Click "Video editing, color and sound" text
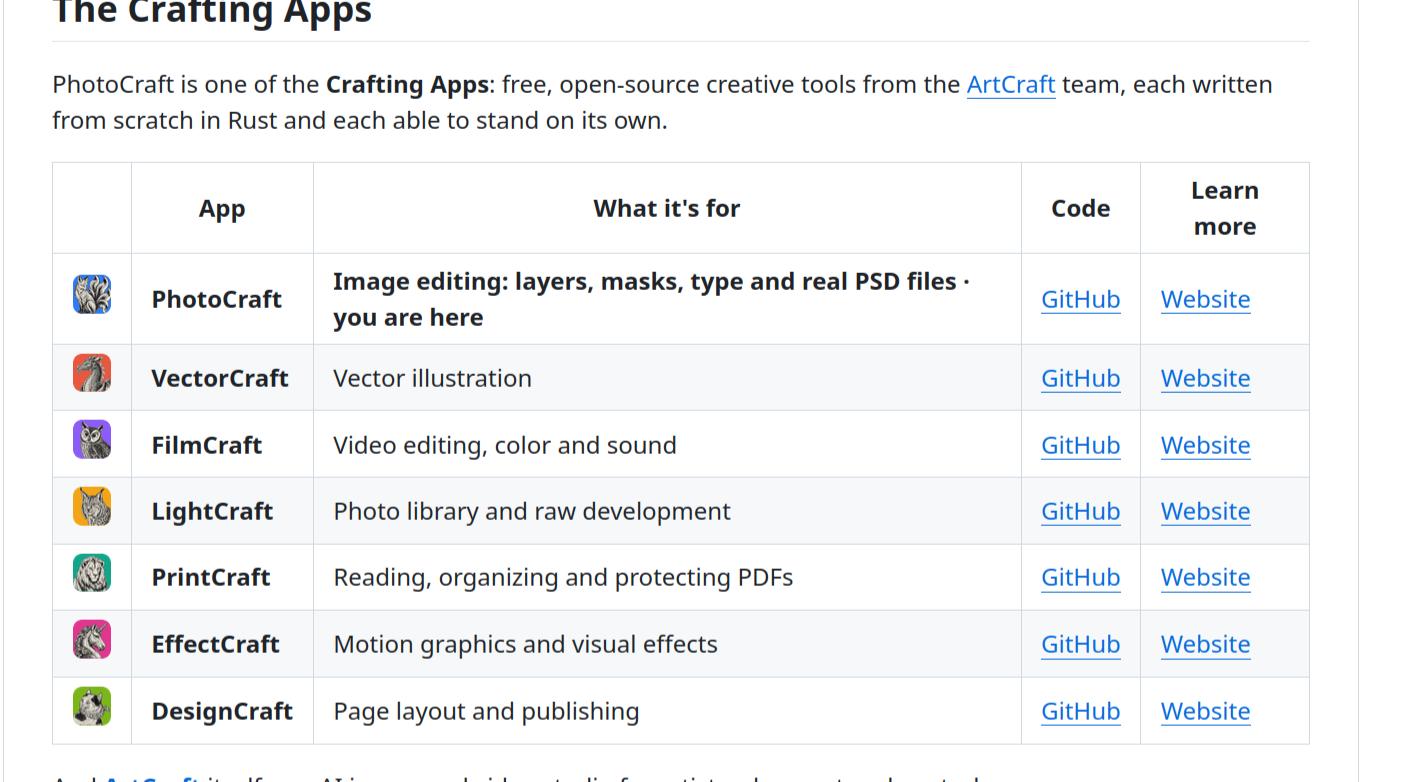This screenshot has height=782, width=1422. [505, 445]
